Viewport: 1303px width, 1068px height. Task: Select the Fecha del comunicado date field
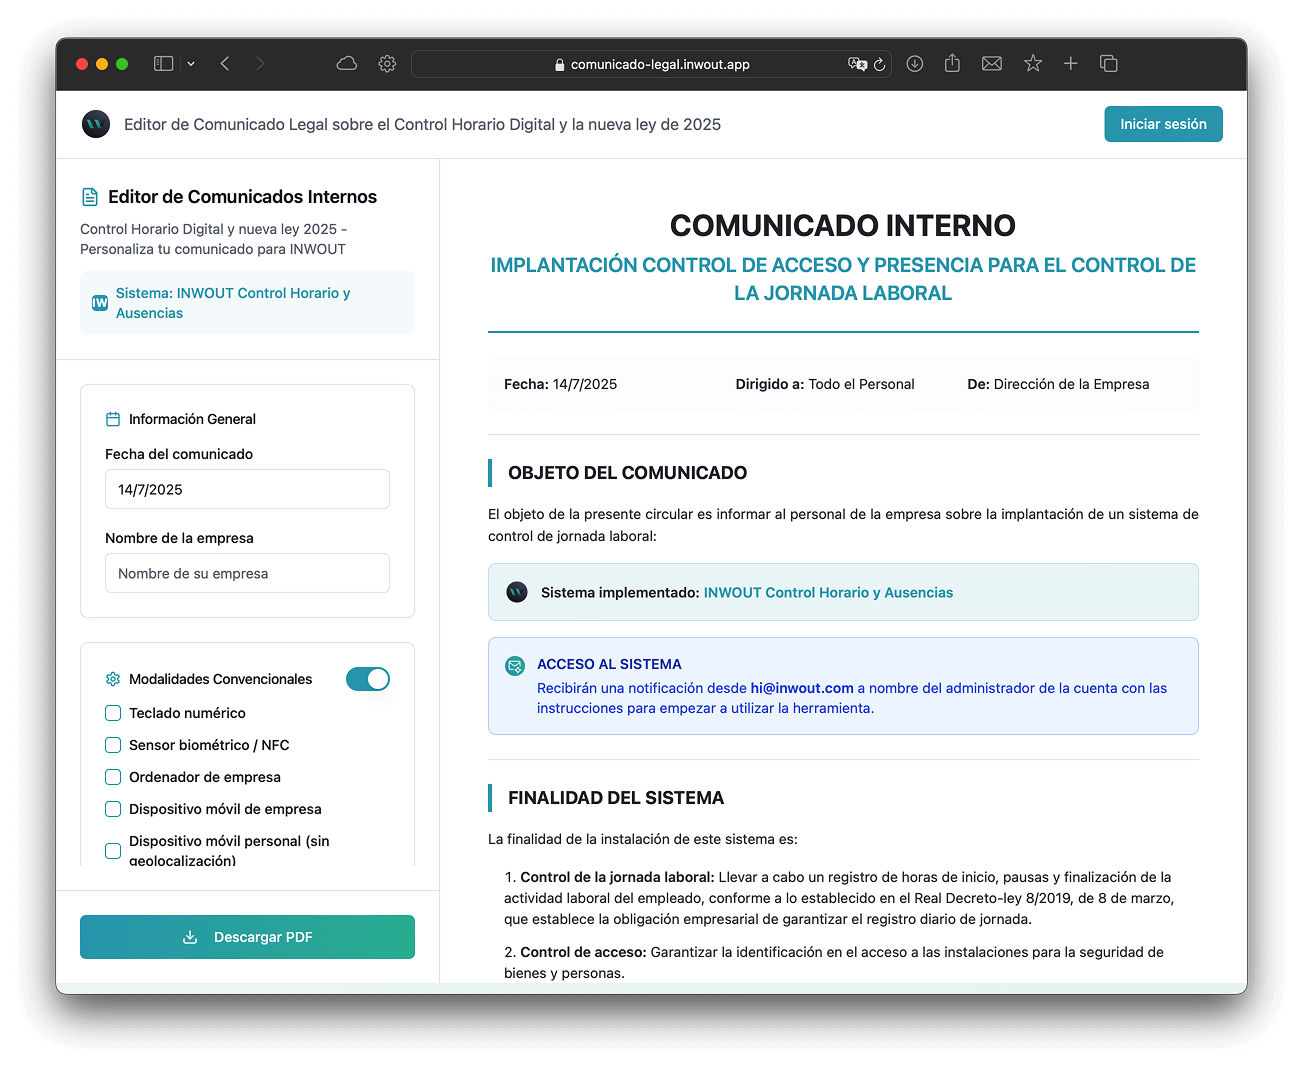247,489
